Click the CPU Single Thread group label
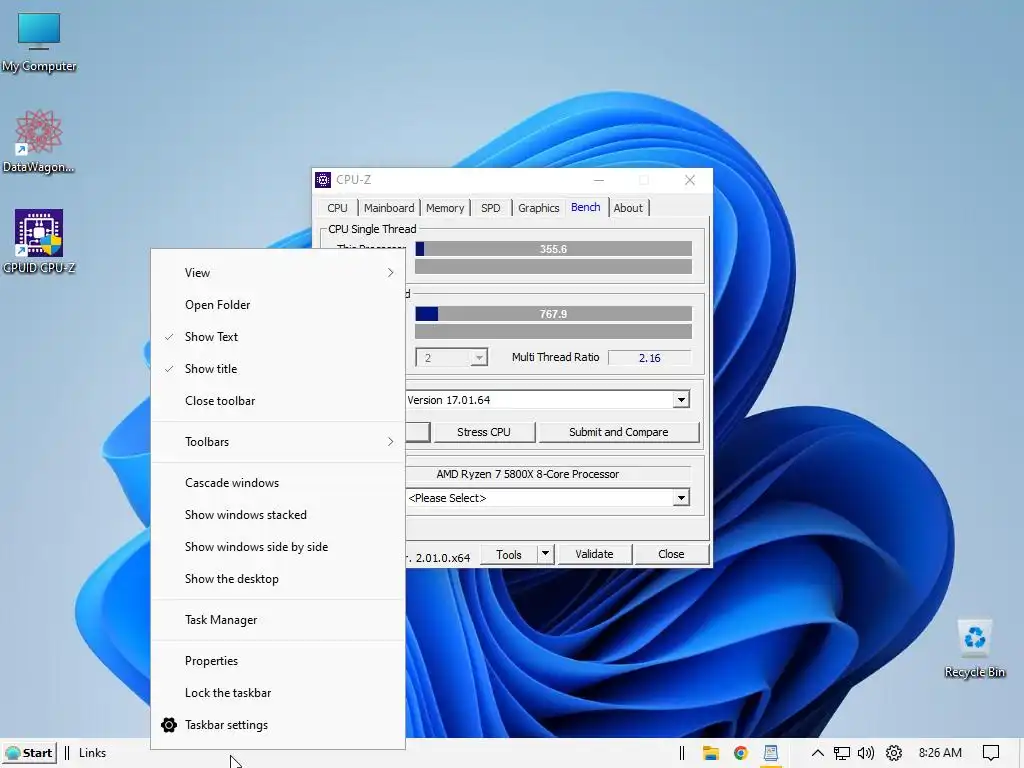The image size is (1024, 768). point(372,229)
